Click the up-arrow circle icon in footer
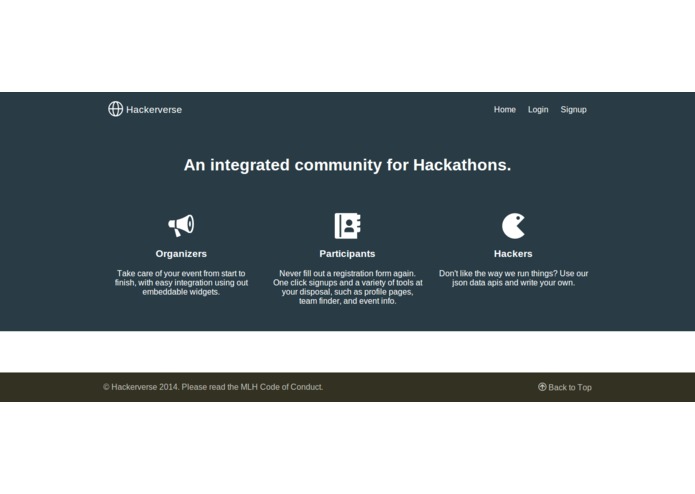The height and width of the screenshot is (494, 695). pyautogui.click(x=542, y=387)
